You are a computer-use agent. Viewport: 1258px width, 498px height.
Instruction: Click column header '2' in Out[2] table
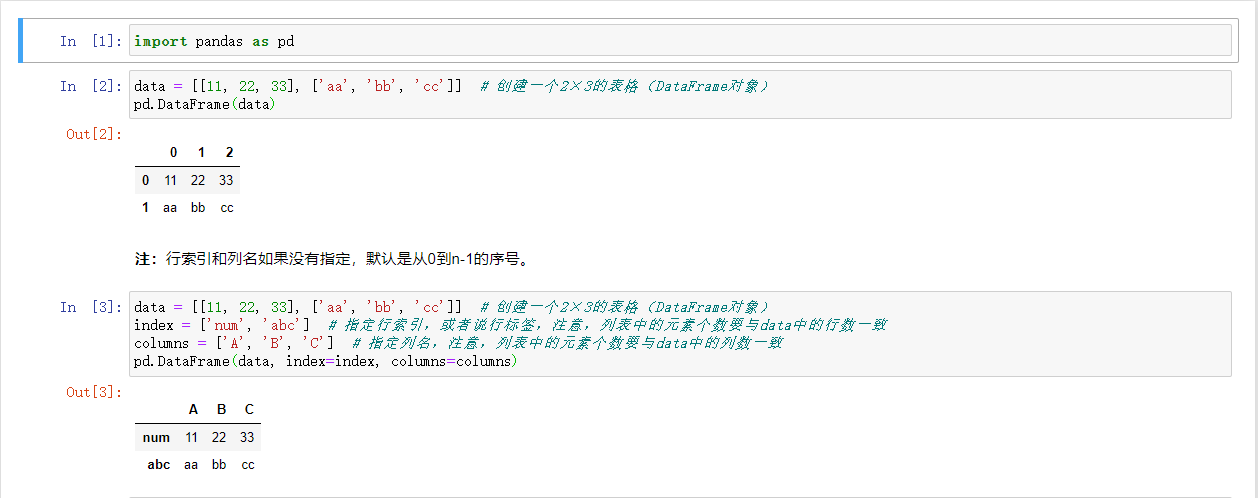point(229,153)
